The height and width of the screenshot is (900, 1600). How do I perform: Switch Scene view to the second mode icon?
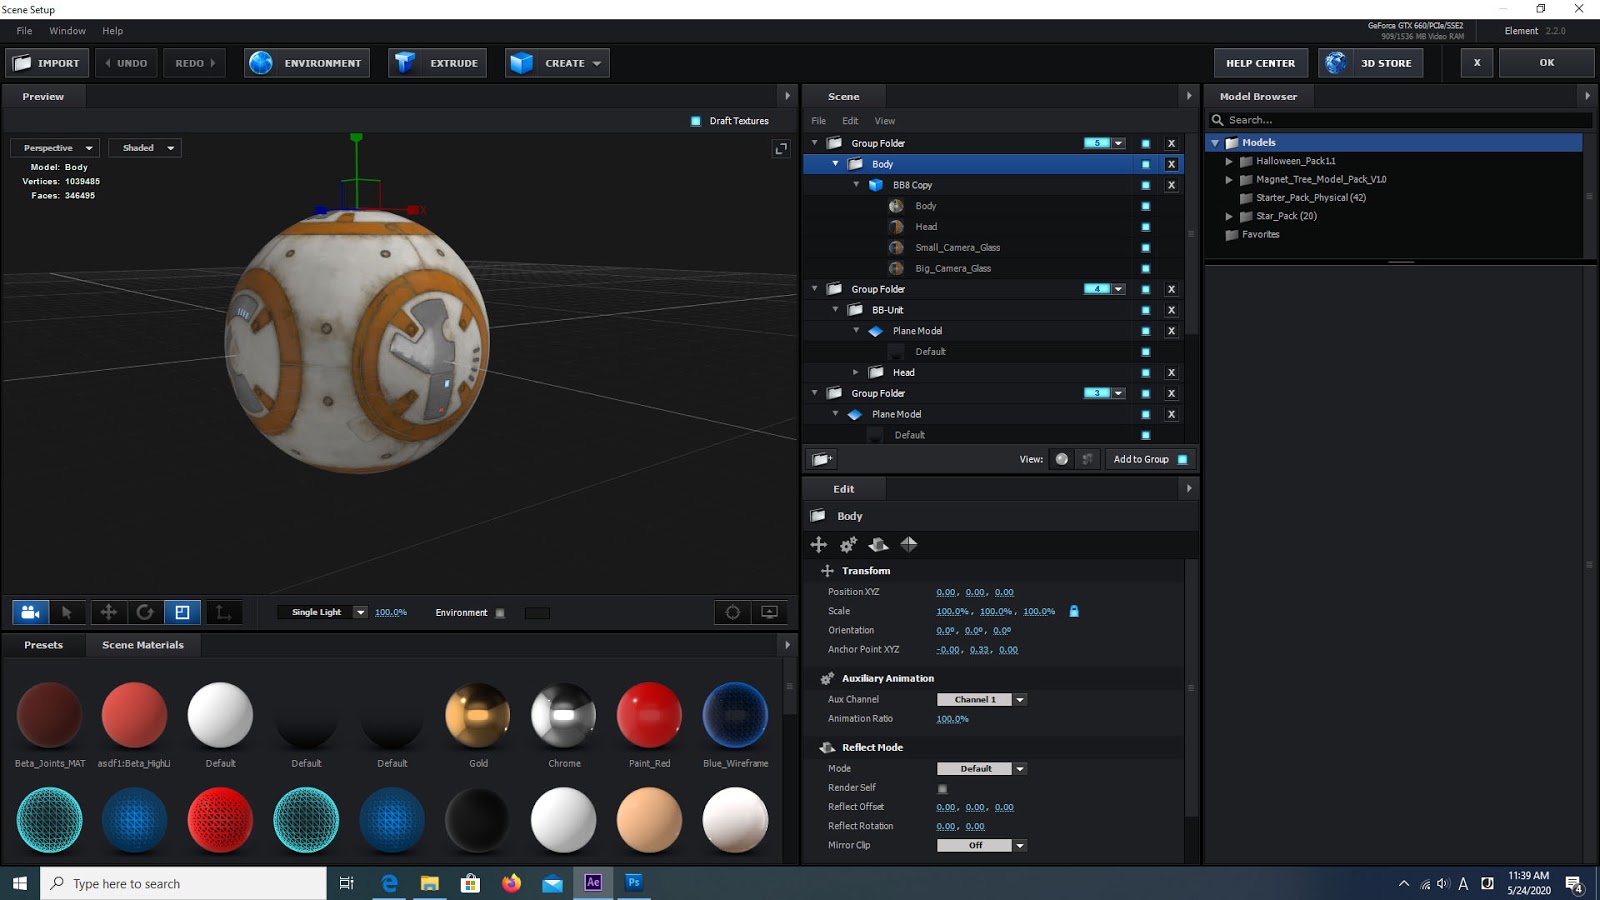point(1088,459)
